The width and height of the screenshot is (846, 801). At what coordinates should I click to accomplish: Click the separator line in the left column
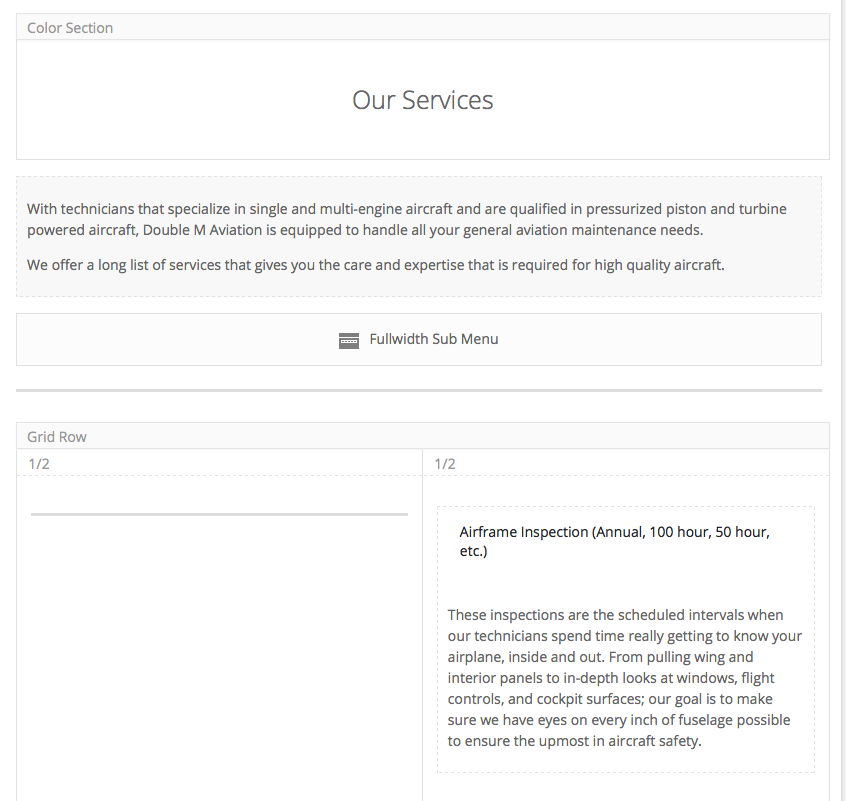click(x=219, y=515)
